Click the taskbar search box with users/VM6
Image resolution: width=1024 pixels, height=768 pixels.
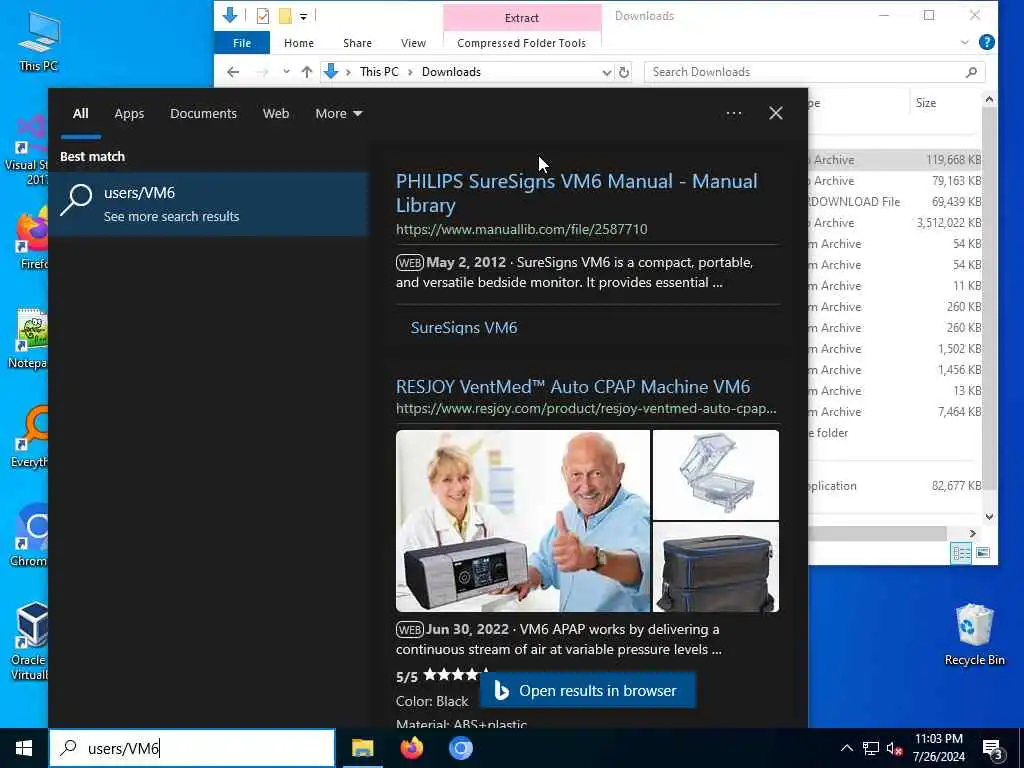[192, 748]
